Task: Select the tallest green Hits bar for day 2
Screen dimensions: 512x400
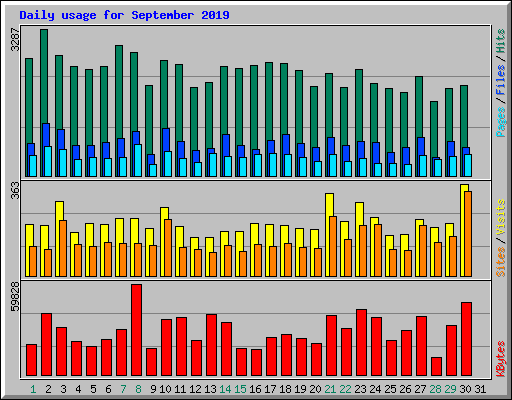Action: [x=44, y=77]
